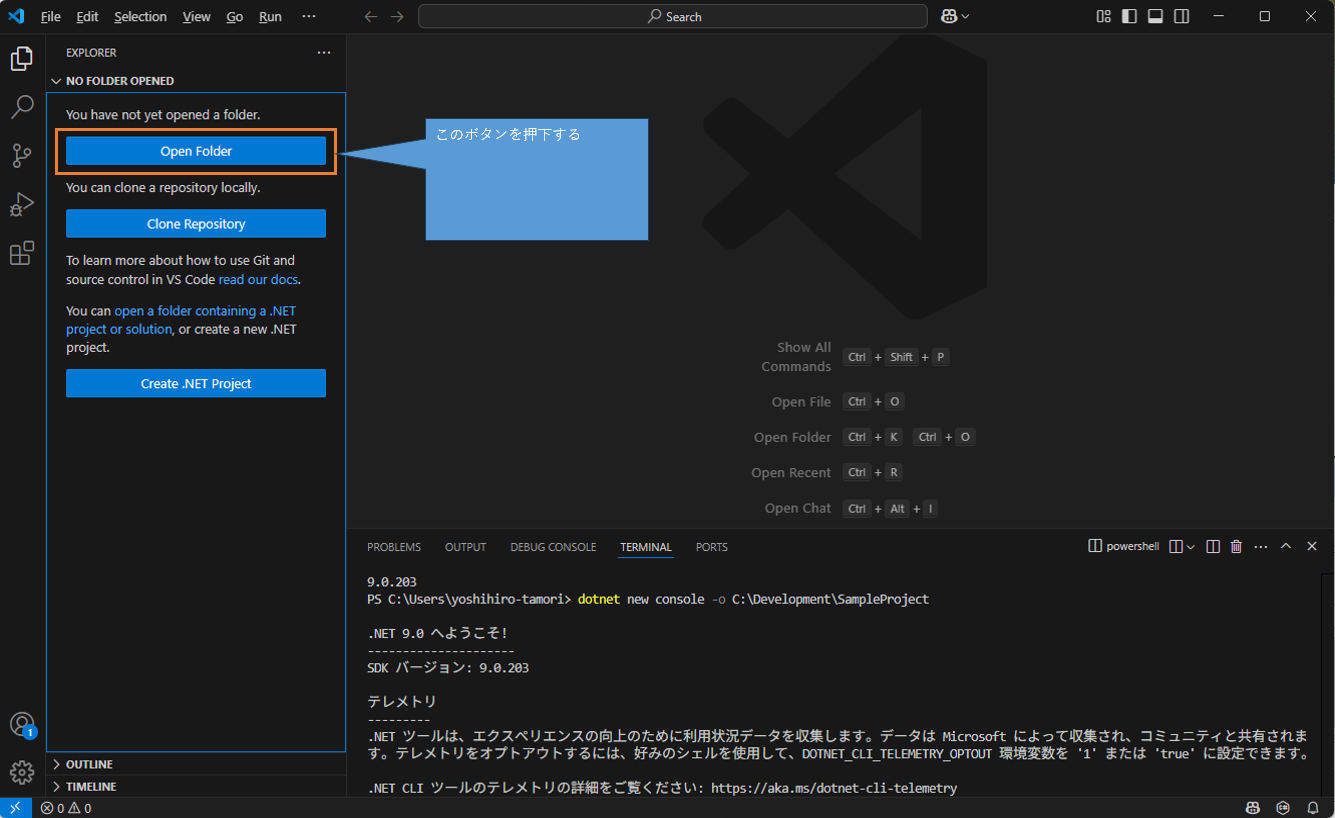The width and height of the screenshot is (1335, 818).
Task: Open the Copilot dropdown arrow in title bar
Action: pos(965,17)
